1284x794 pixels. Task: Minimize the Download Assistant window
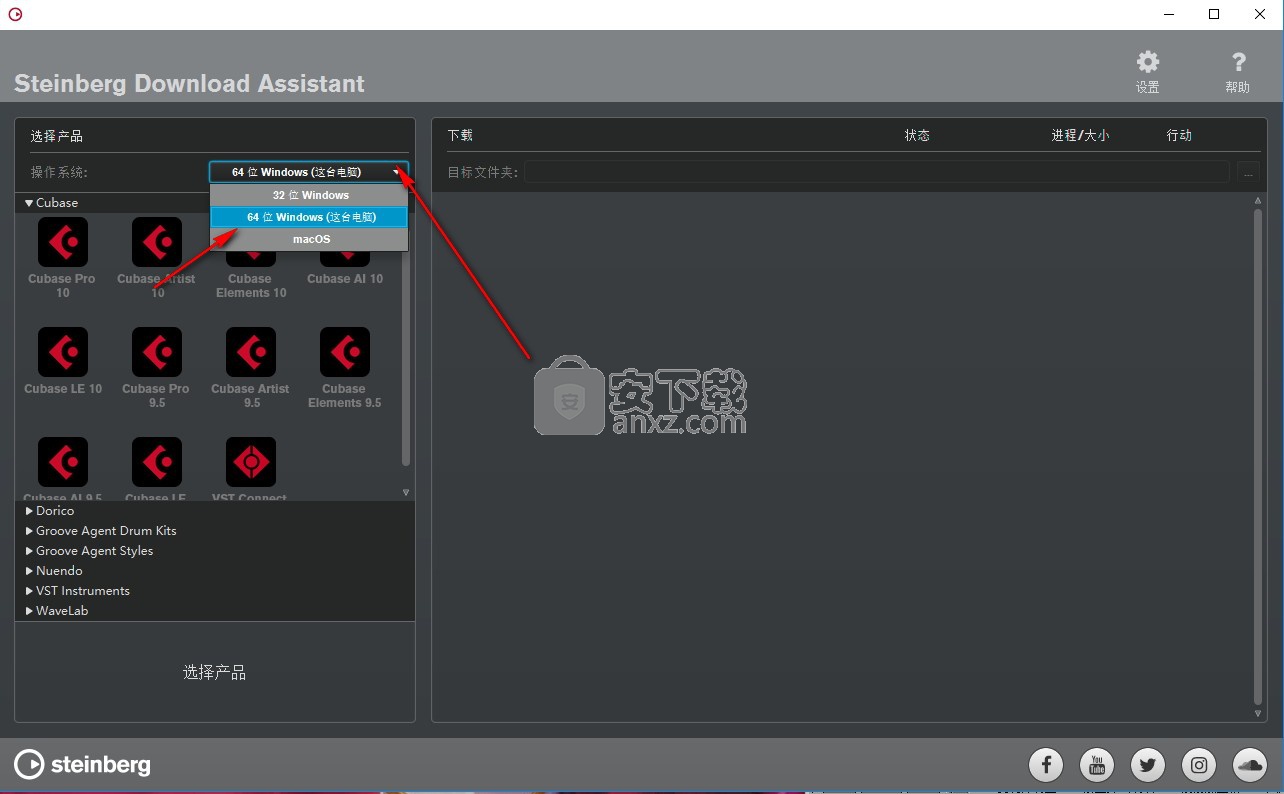coord(1169,14)
